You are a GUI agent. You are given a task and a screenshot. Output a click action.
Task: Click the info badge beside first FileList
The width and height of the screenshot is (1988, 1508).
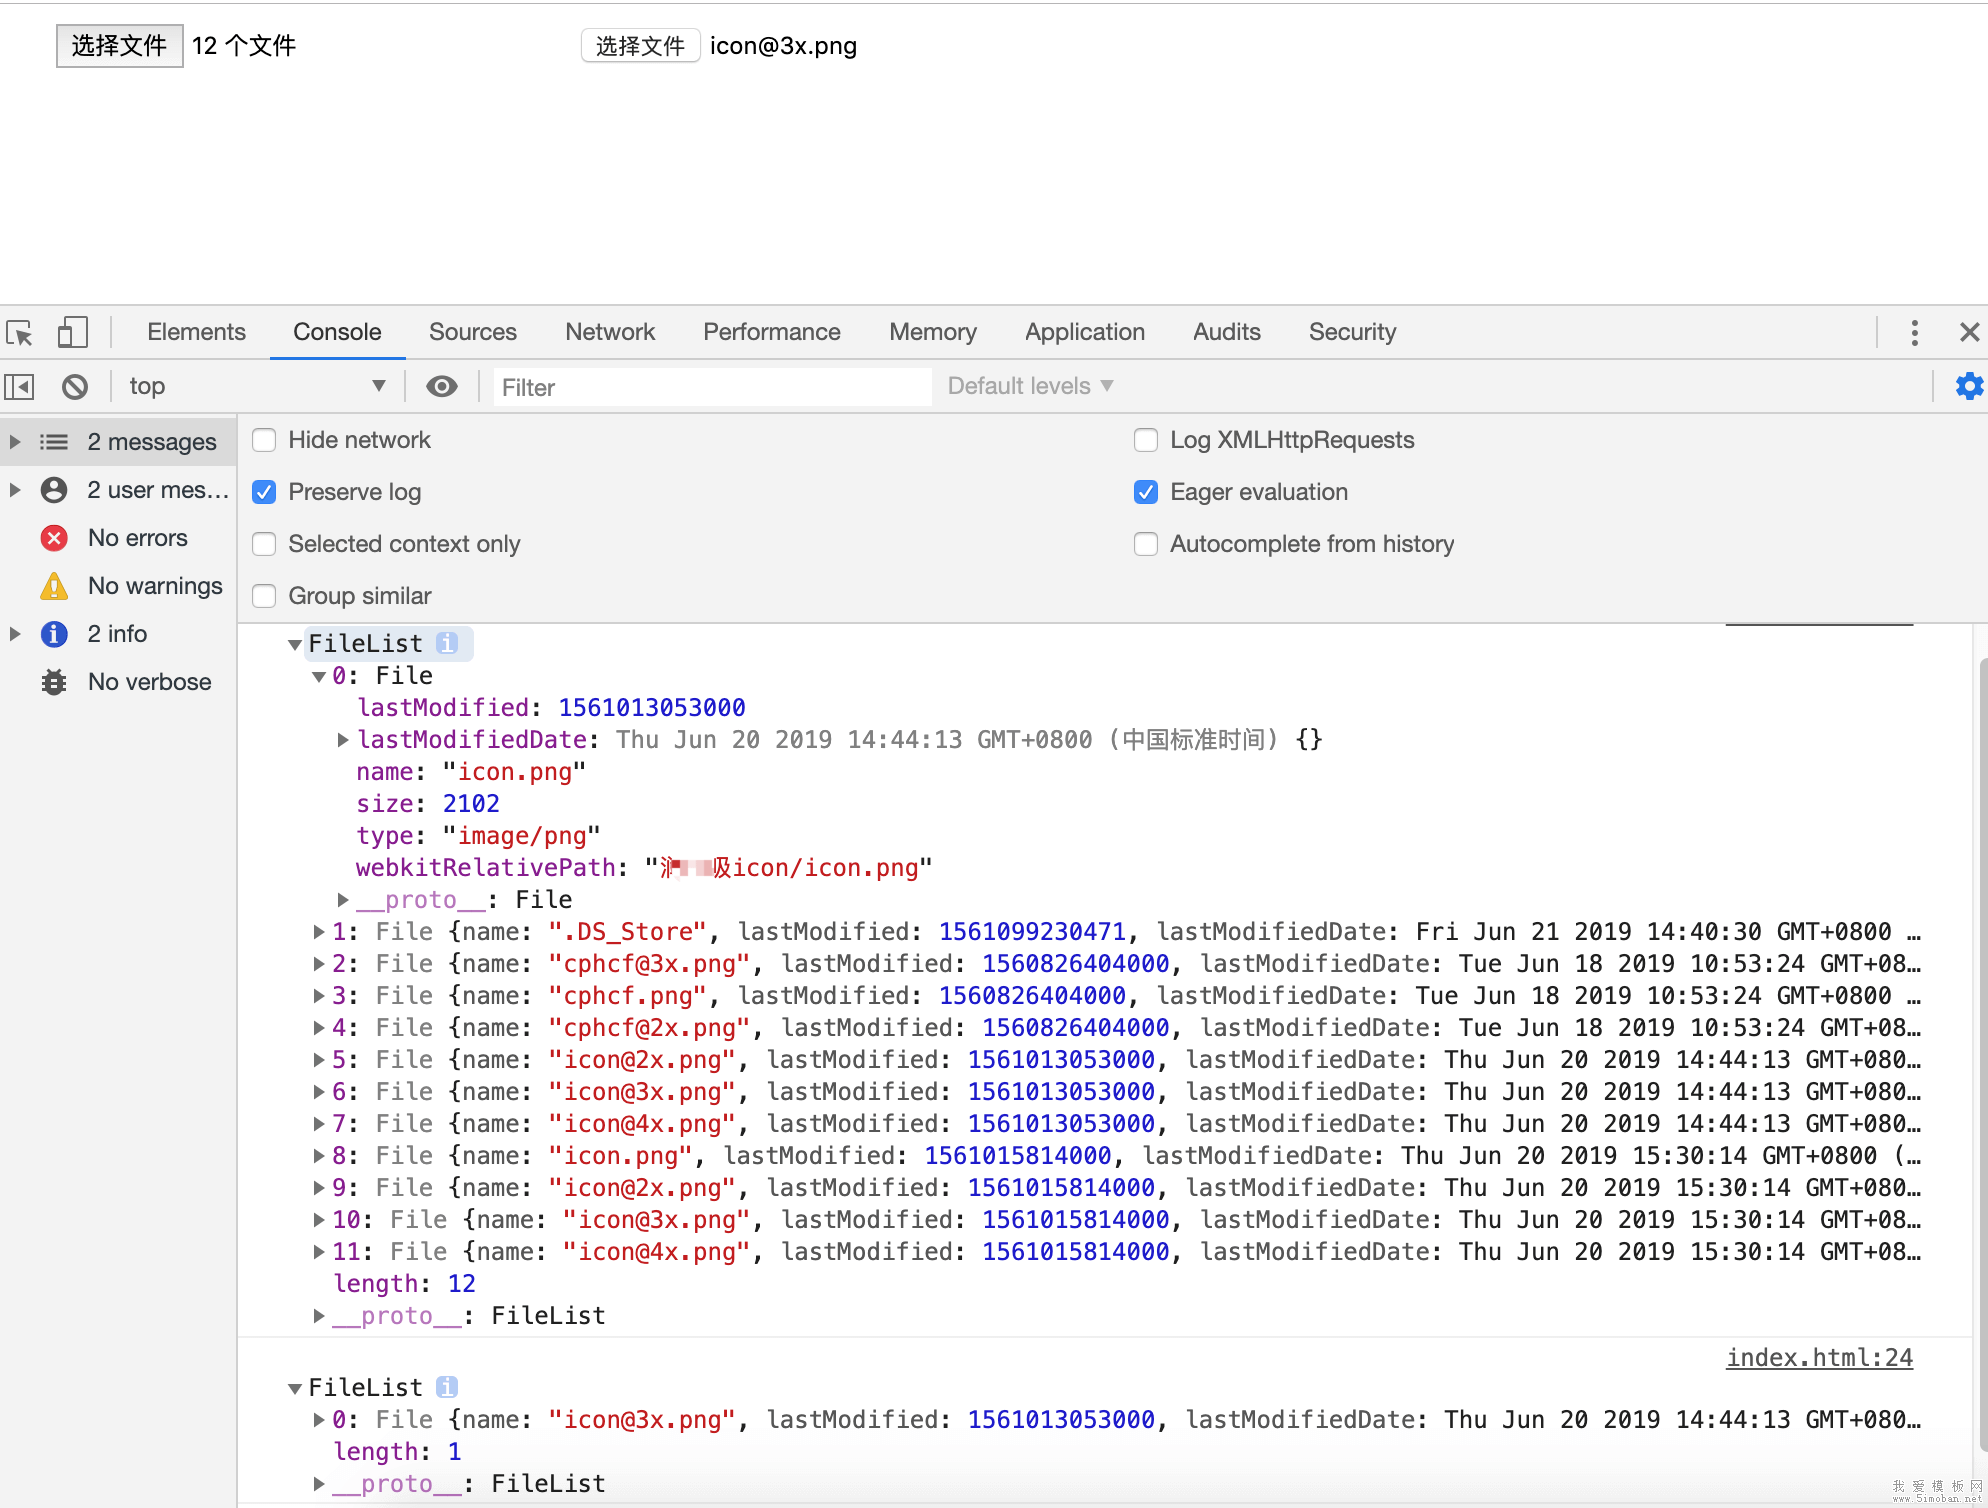[x=447, y=643]
